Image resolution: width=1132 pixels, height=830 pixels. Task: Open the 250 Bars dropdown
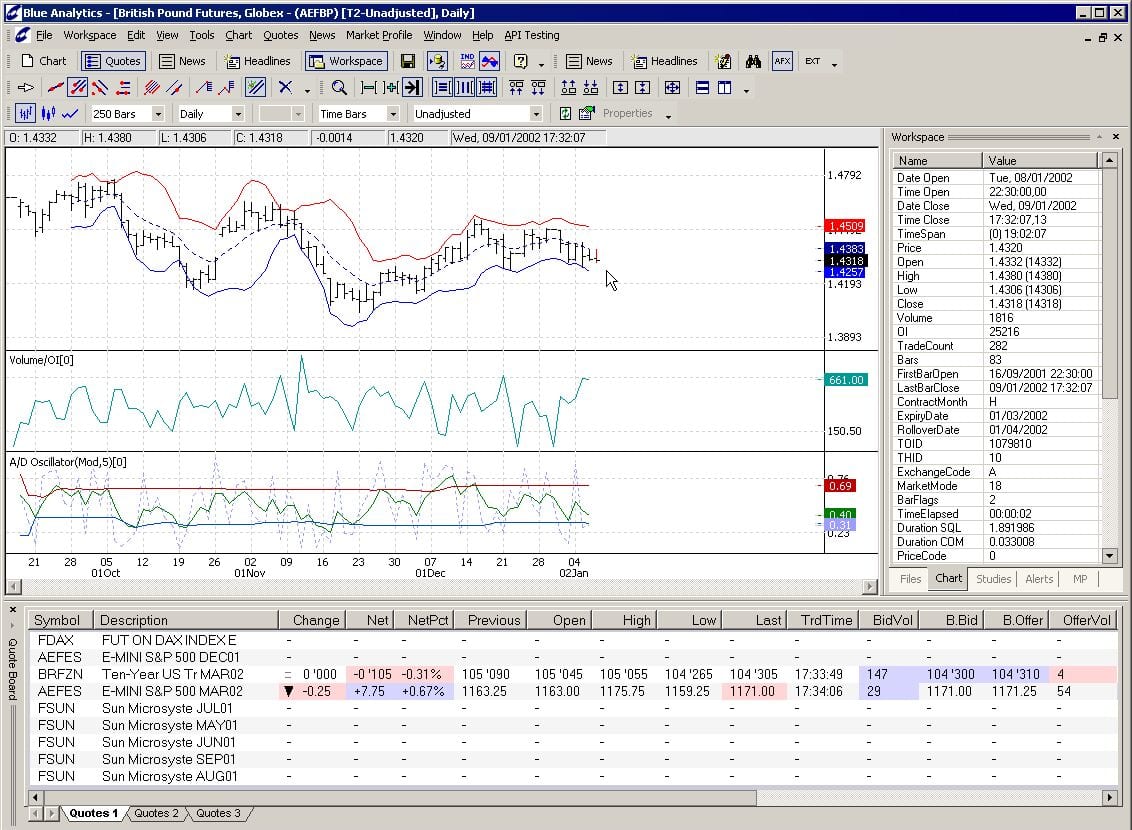160,113
